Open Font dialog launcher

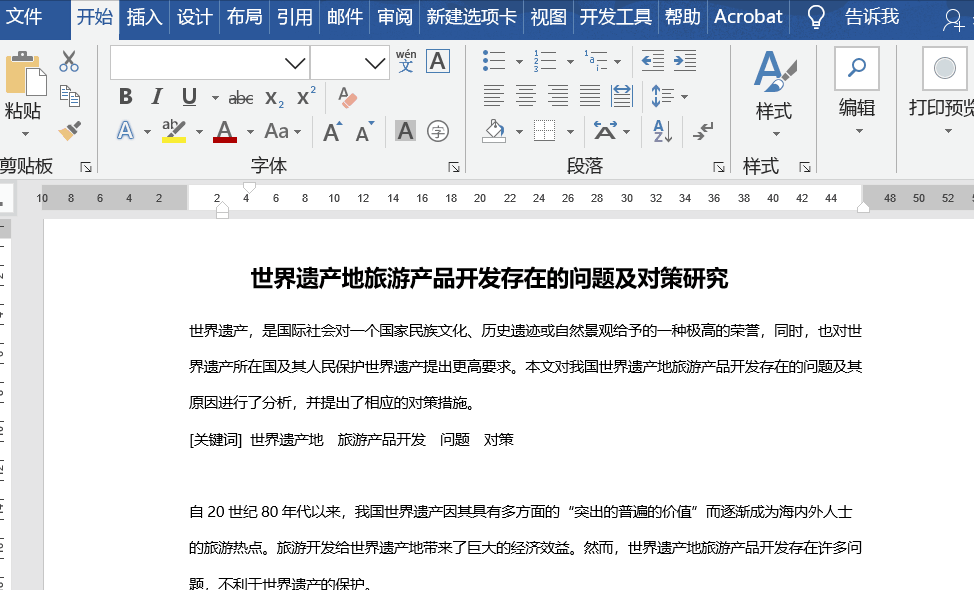(454, 167)
